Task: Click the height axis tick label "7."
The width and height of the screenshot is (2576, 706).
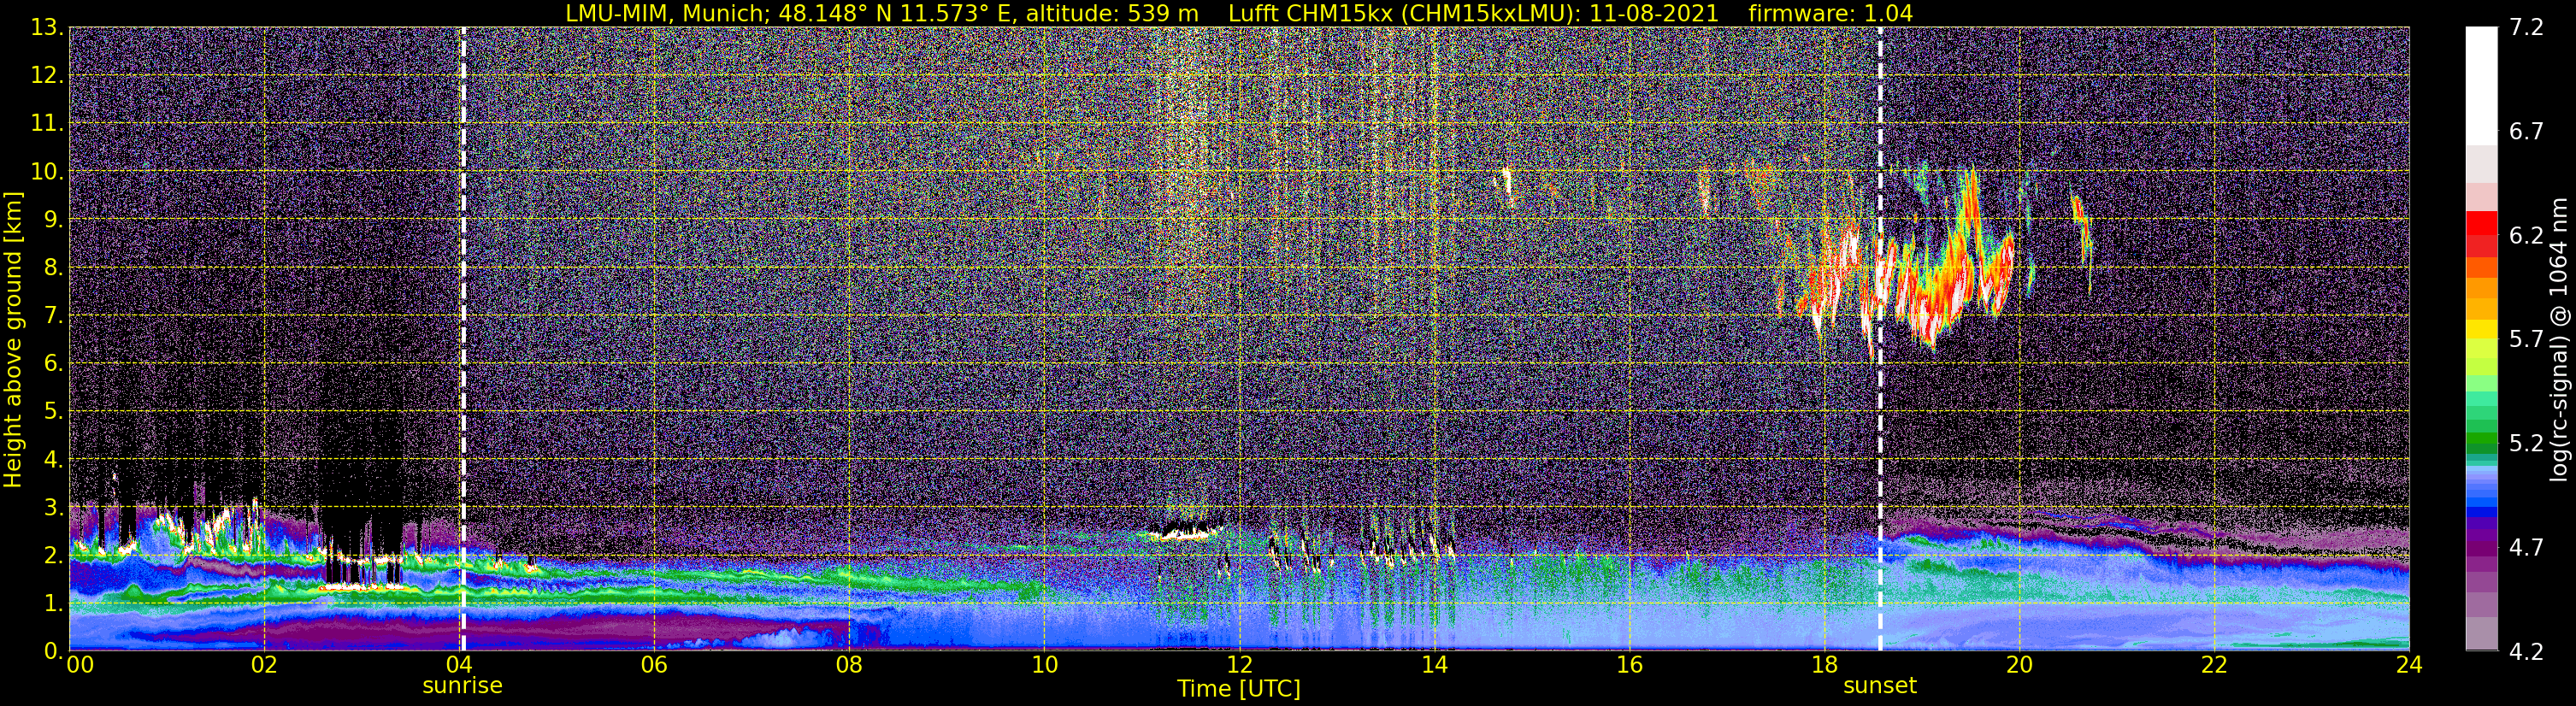Action: point(53,316)
